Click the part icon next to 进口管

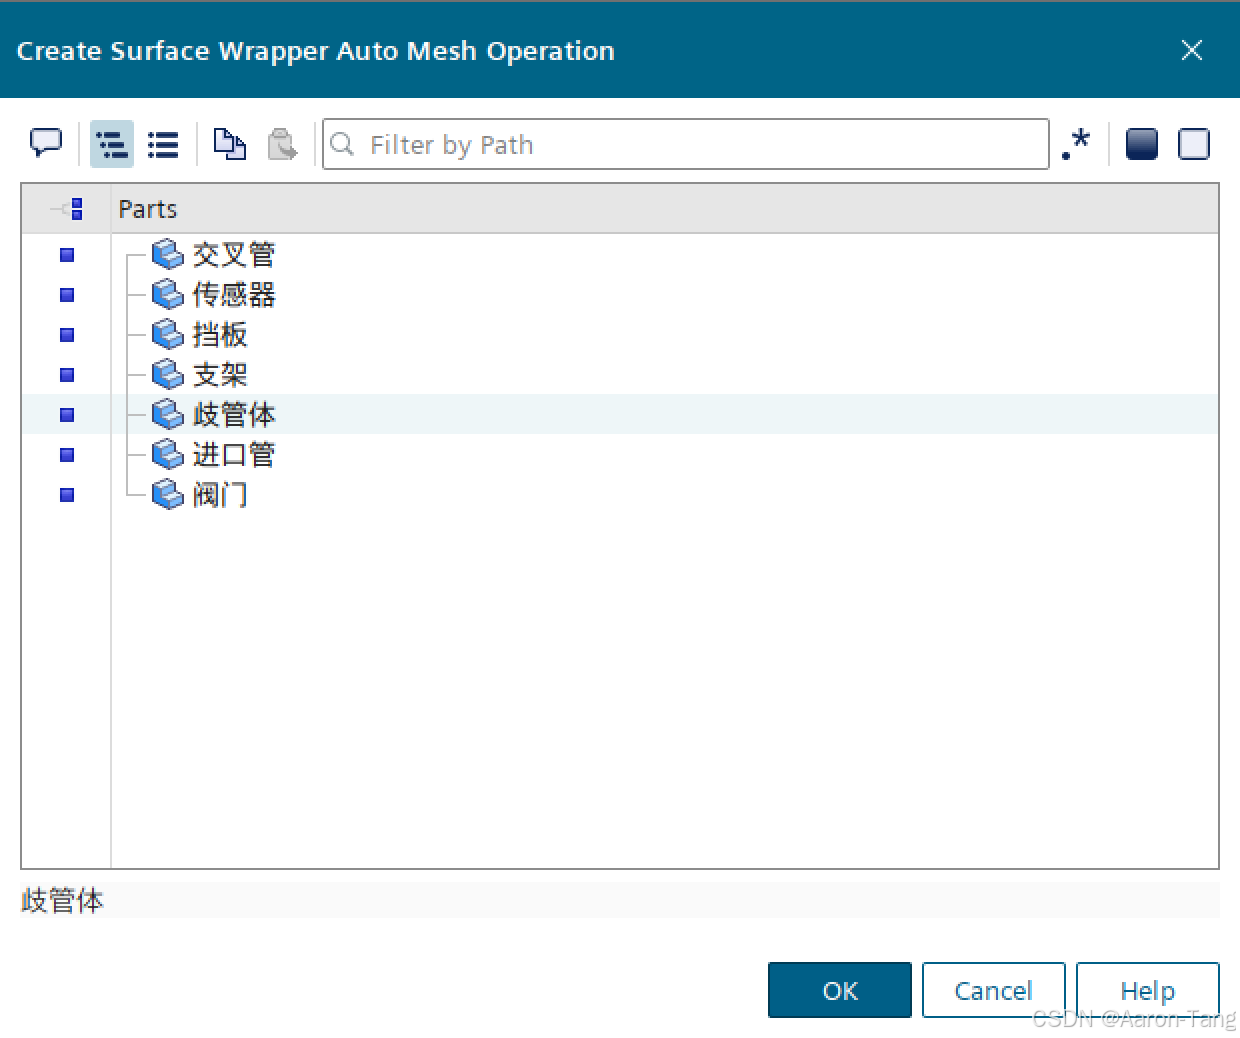[168, 455]
